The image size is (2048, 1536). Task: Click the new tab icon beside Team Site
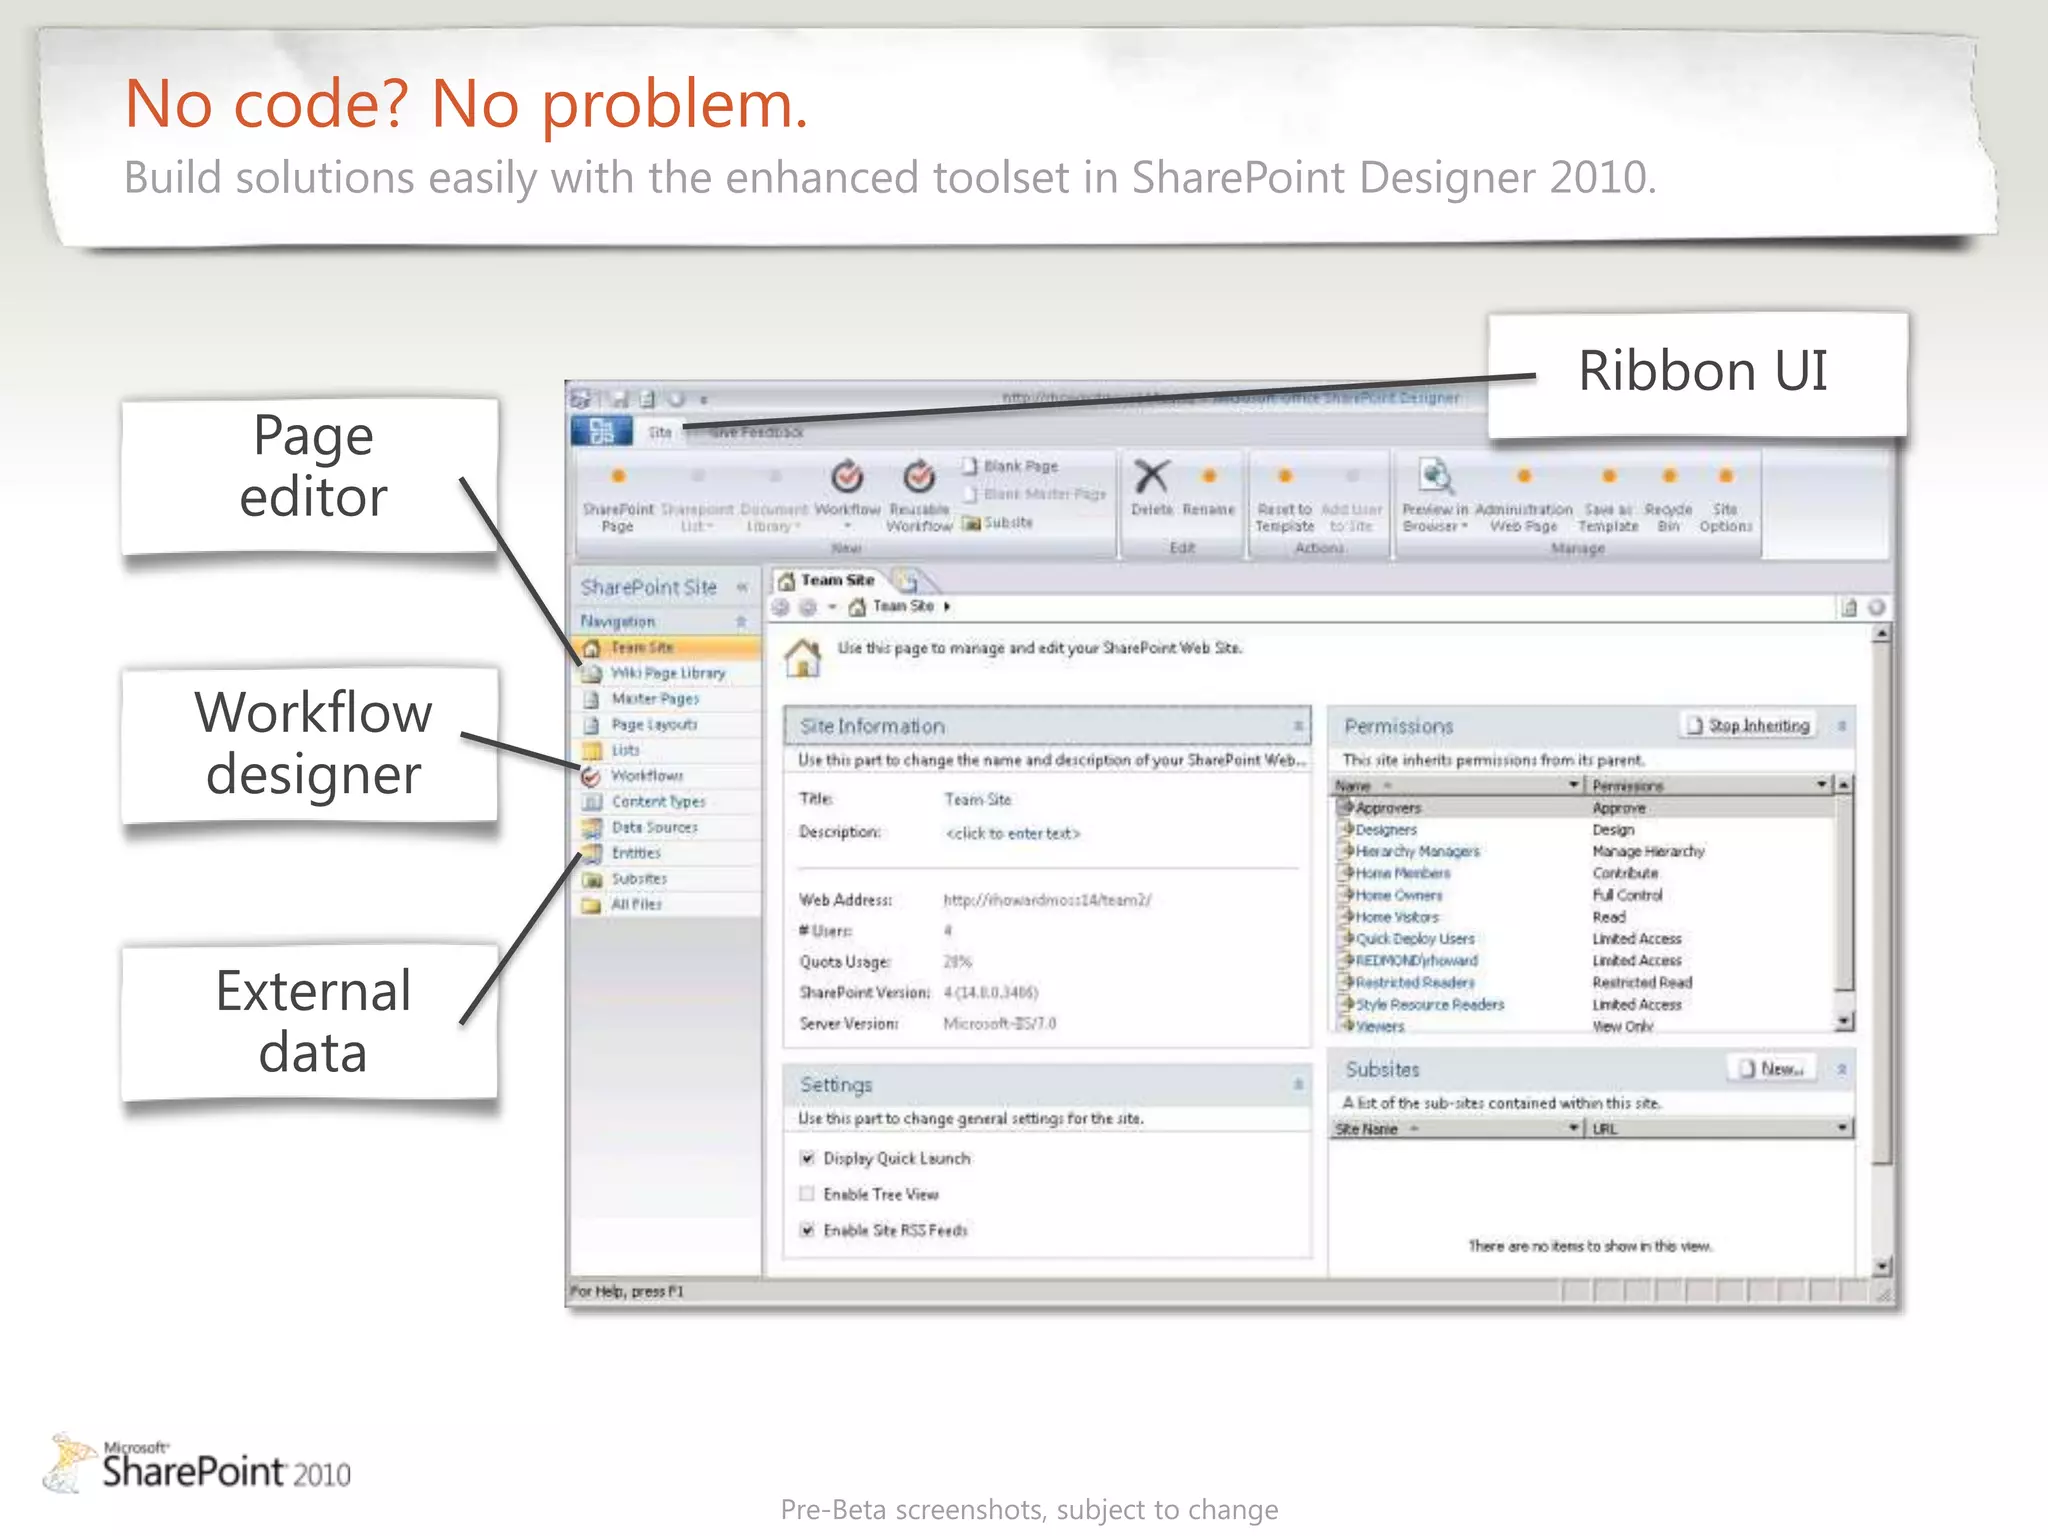pos(908,580)
